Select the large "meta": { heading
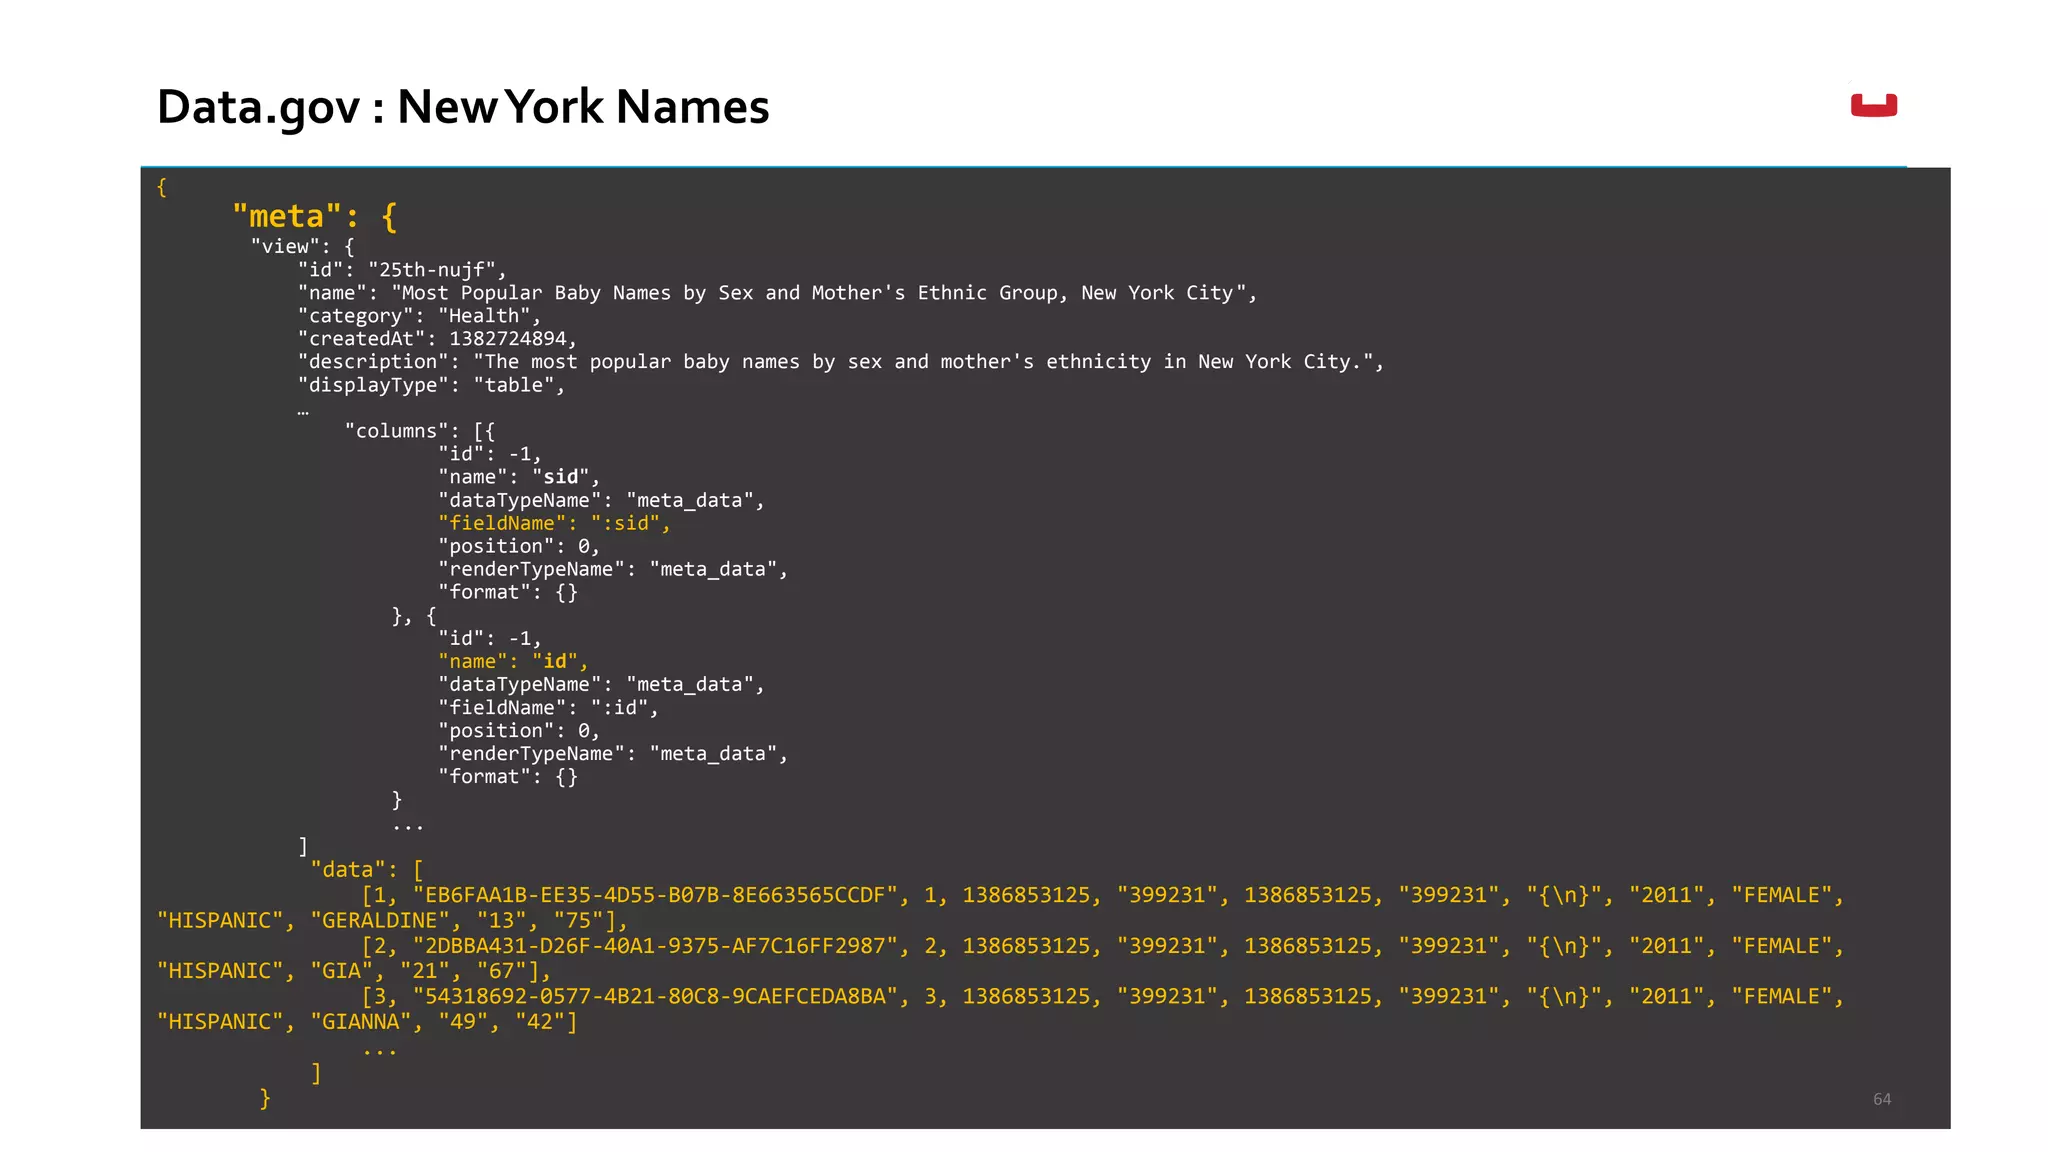Screen dimensions: 2048x1152 315,217
